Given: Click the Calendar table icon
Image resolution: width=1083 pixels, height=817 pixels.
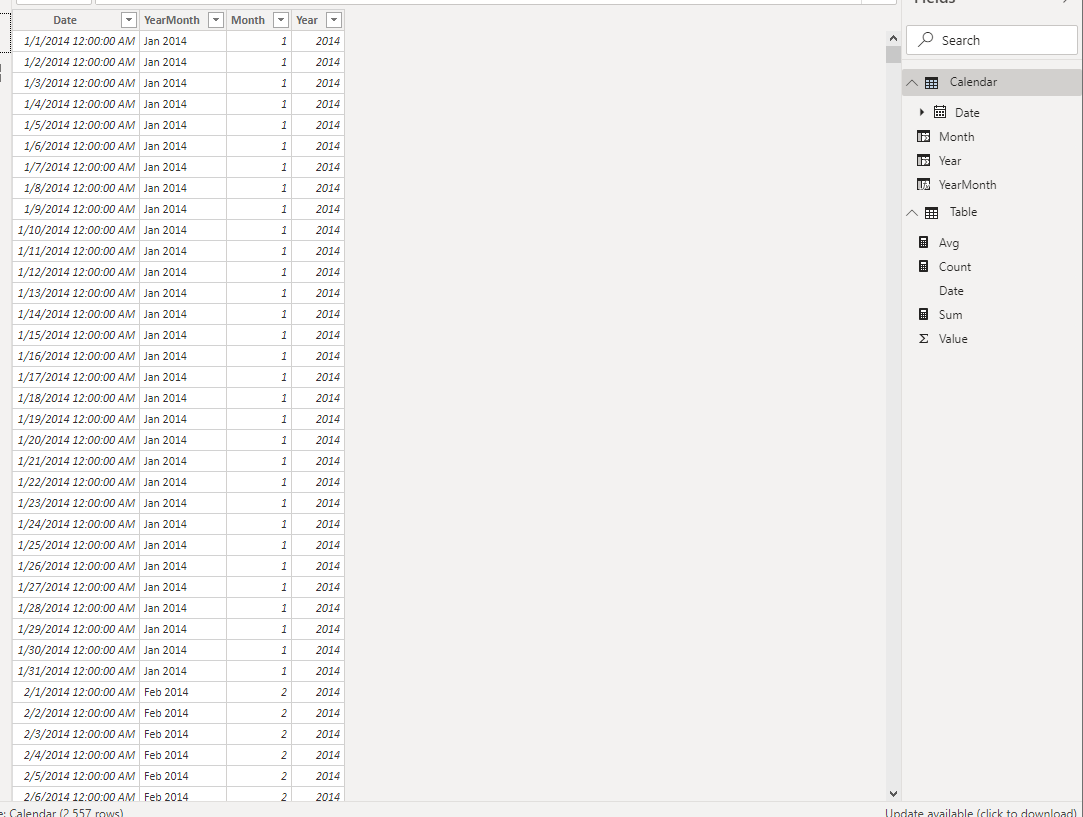Looking at the screenshot, I should click(x=931, y=83).
